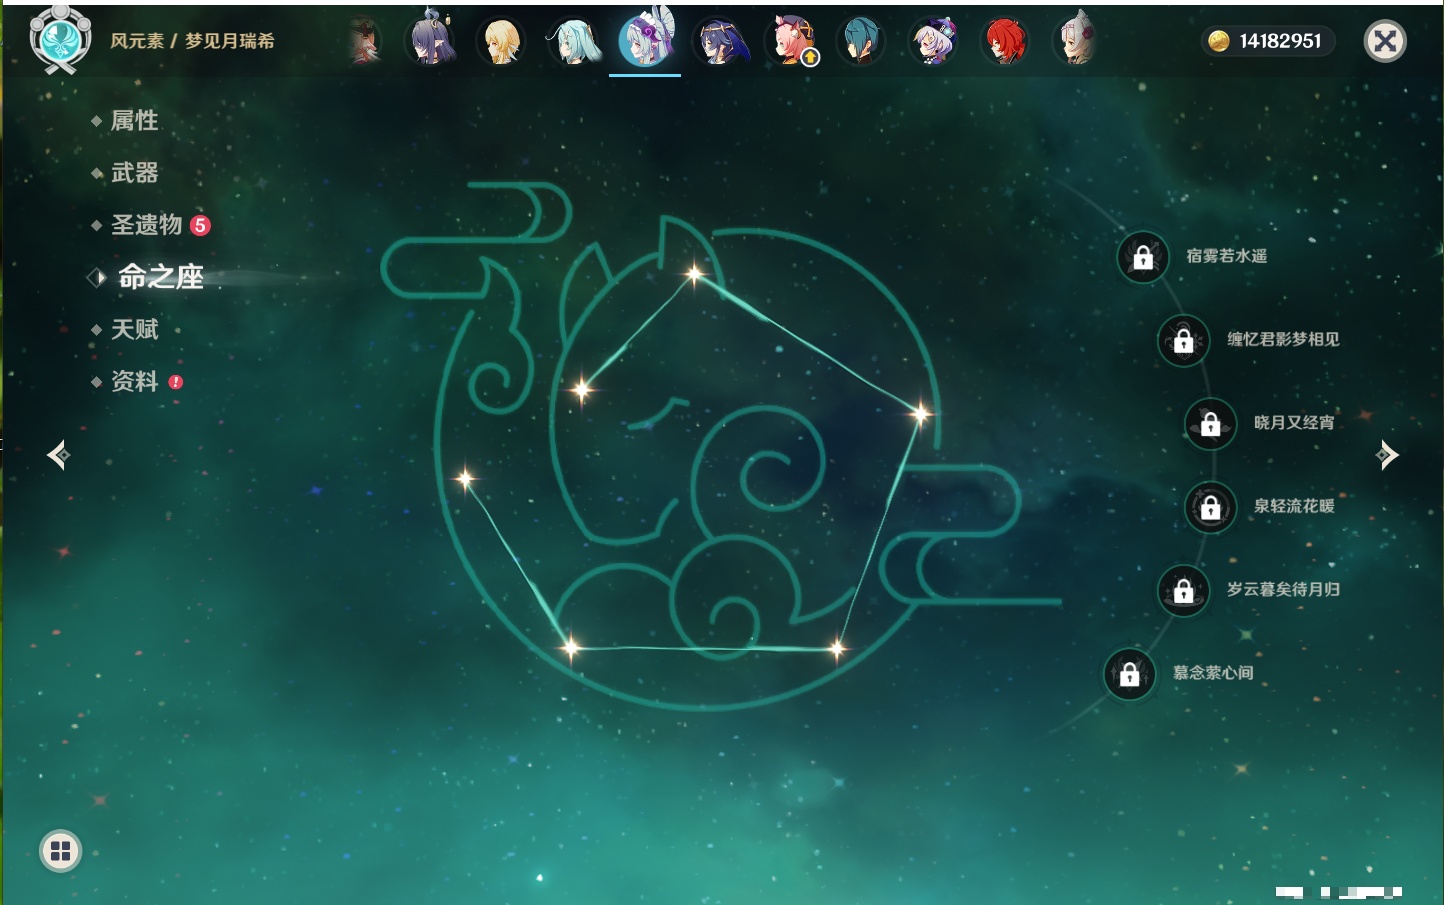Click the highlighted lavender-hat character avatar
The width and height of the screenshot is (1444, 905).
645,39
